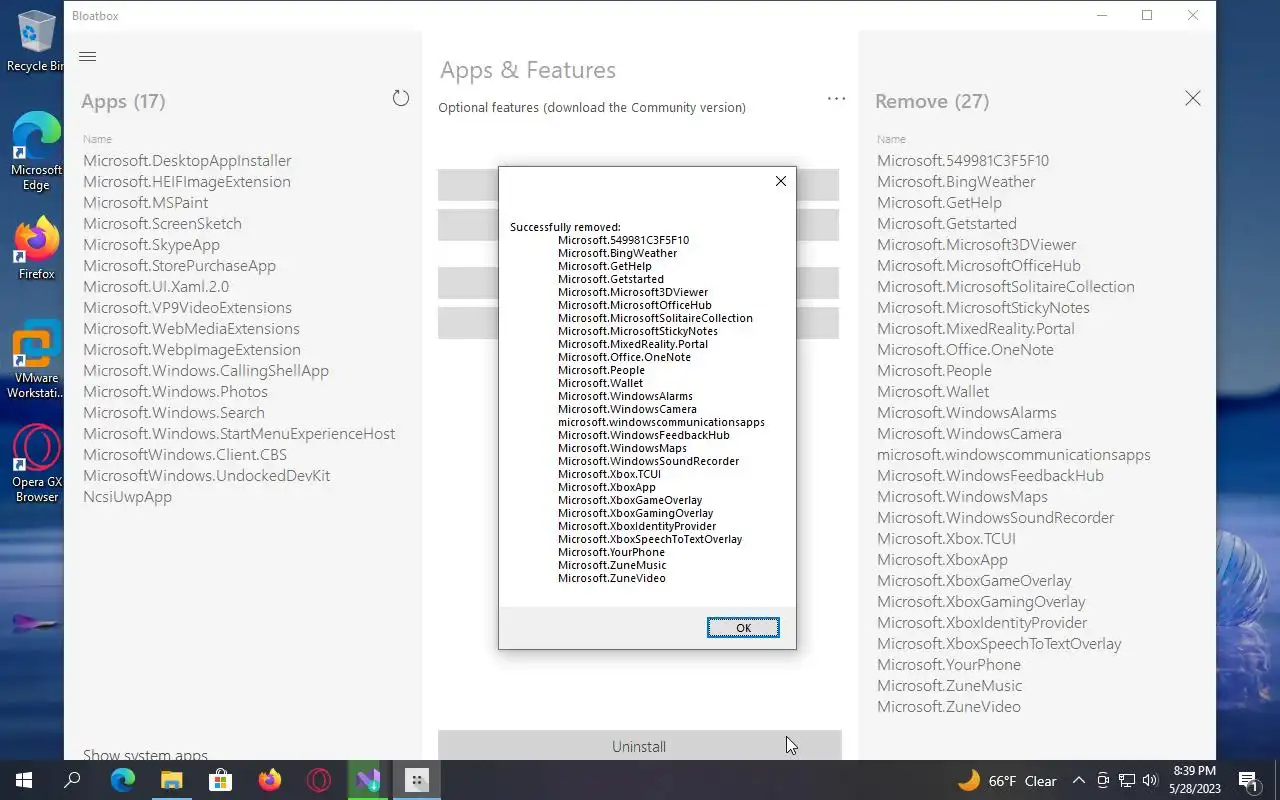Select Microsoft.WindowsMaps in Remove list
The image size is (1280, 800).
962,496
